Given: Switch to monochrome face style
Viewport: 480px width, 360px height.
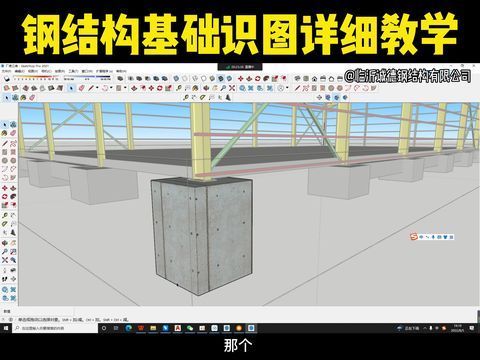Looking at the screenshot, I should coord(229,79).
